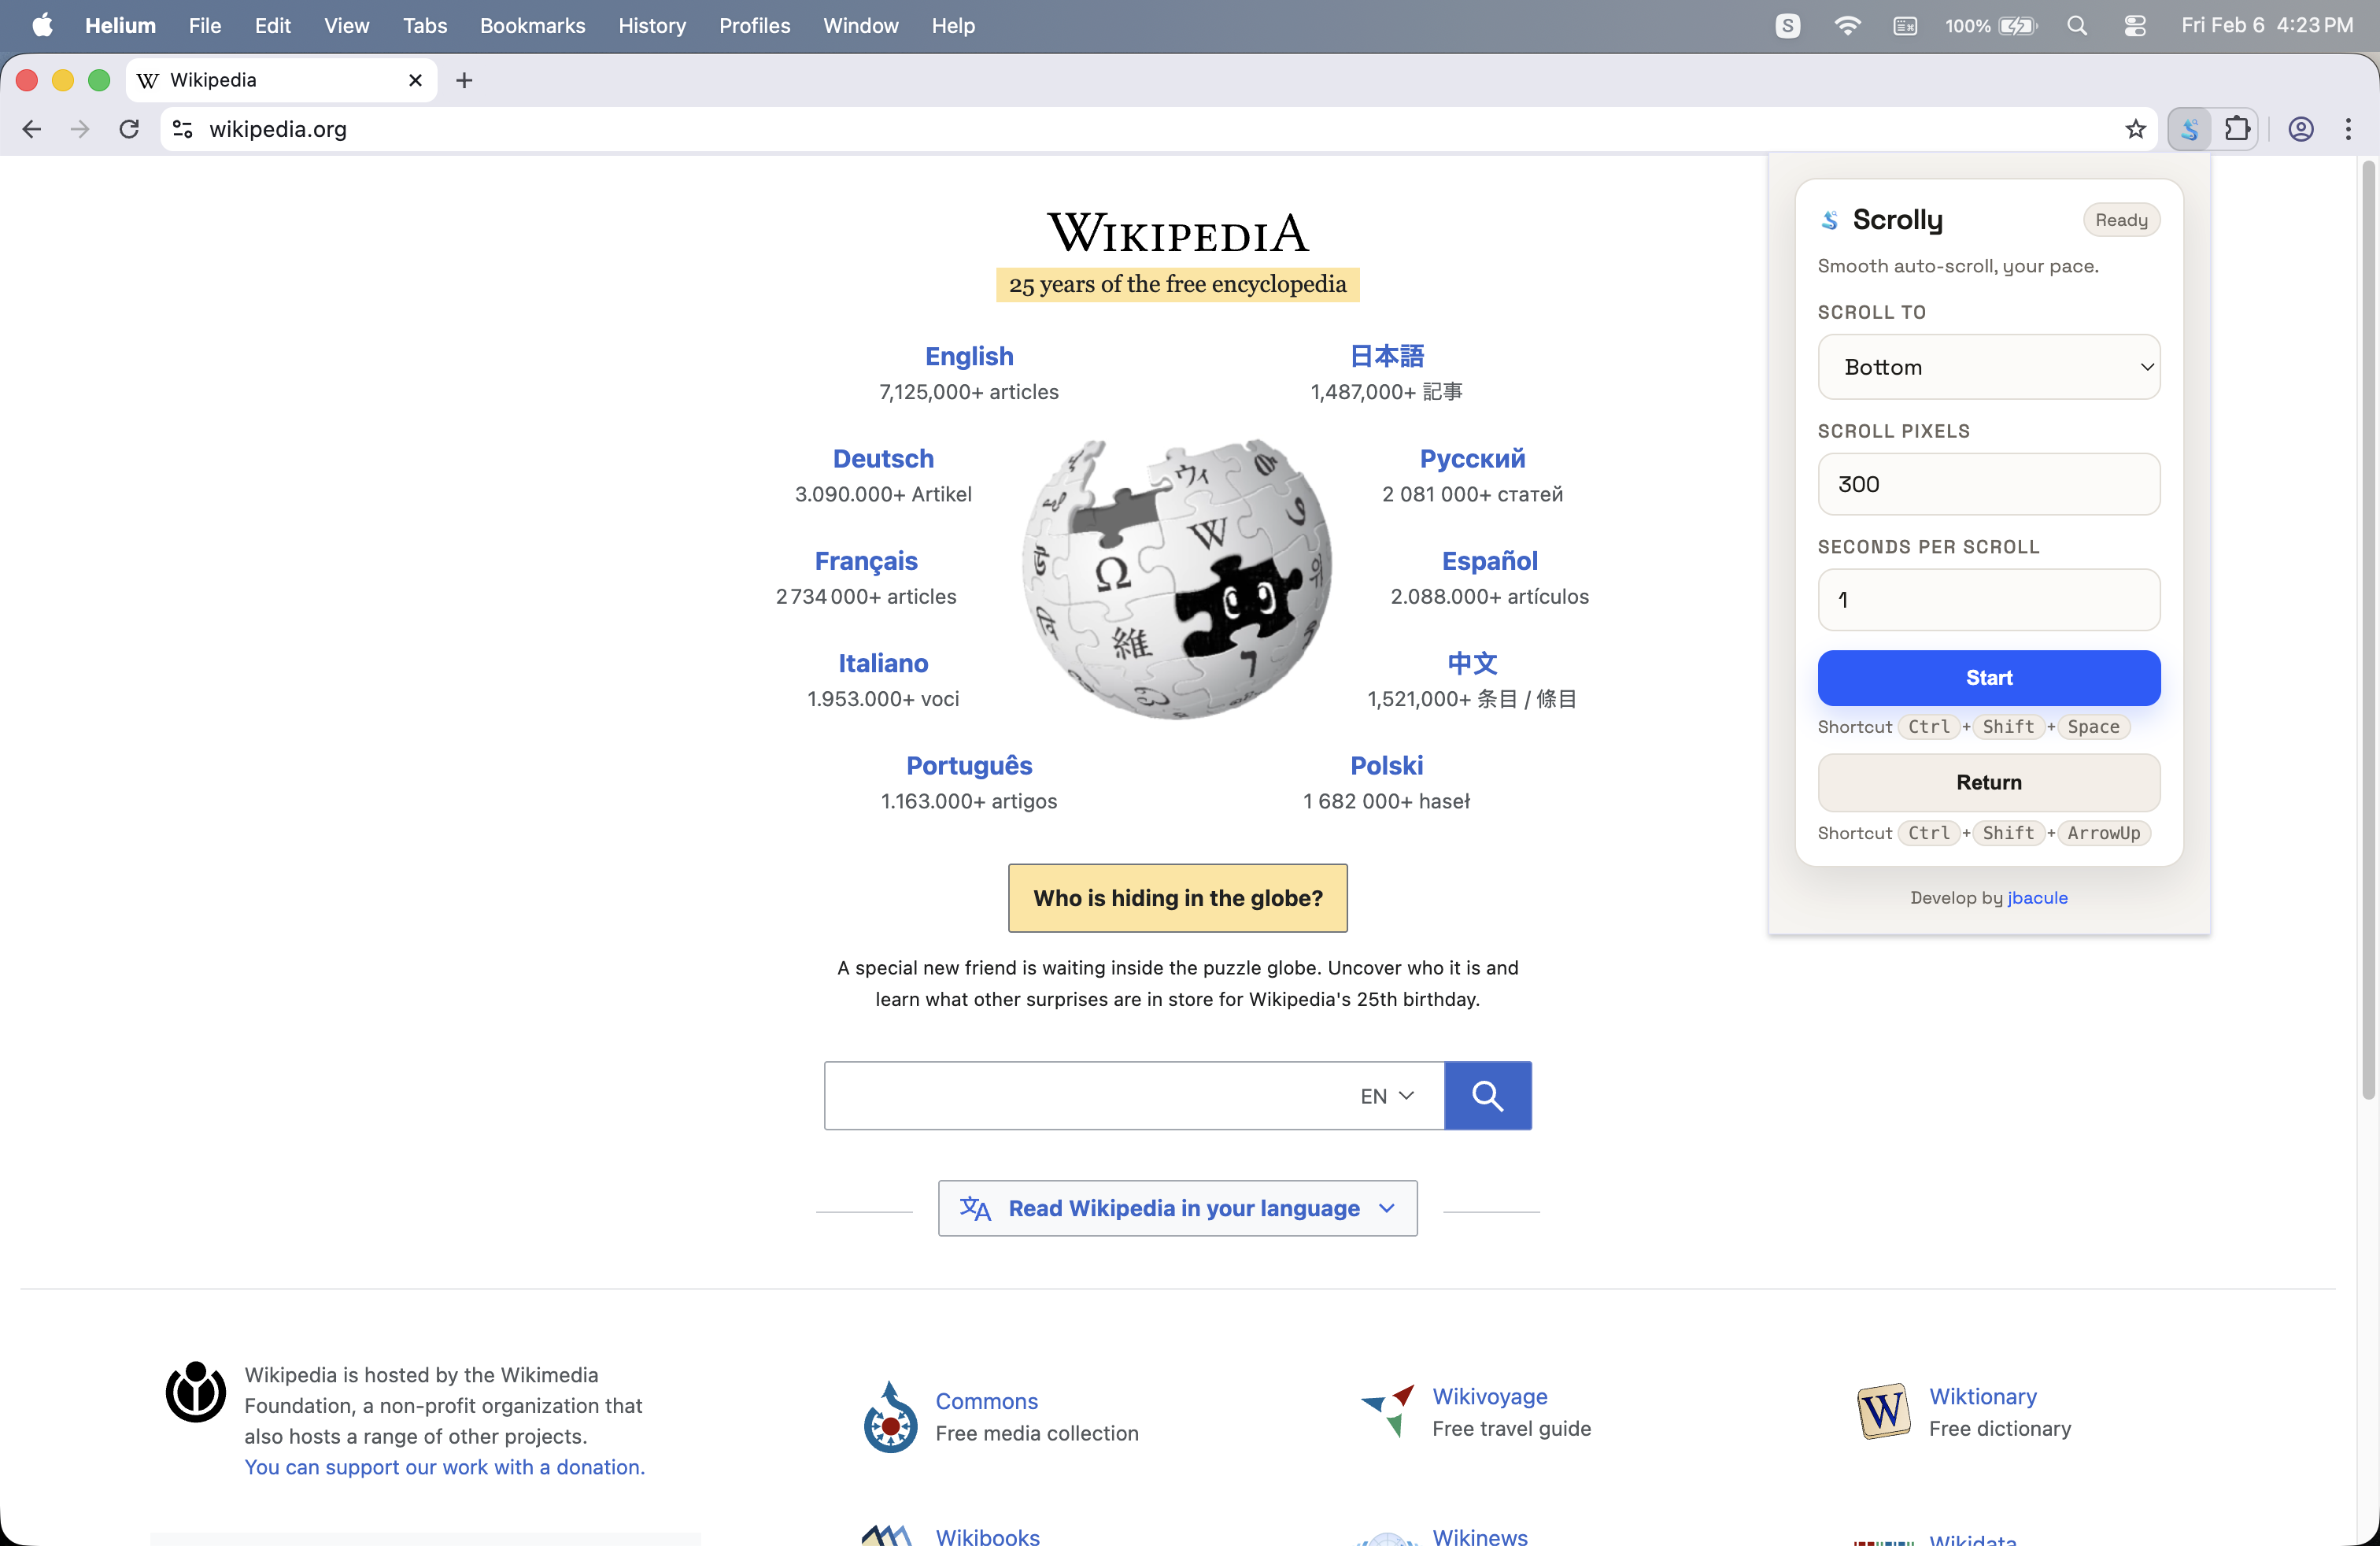The width and height of the screenshot is (2380, 1546).
Task: Close the Wikipedia tab
Action: (415, 80)
